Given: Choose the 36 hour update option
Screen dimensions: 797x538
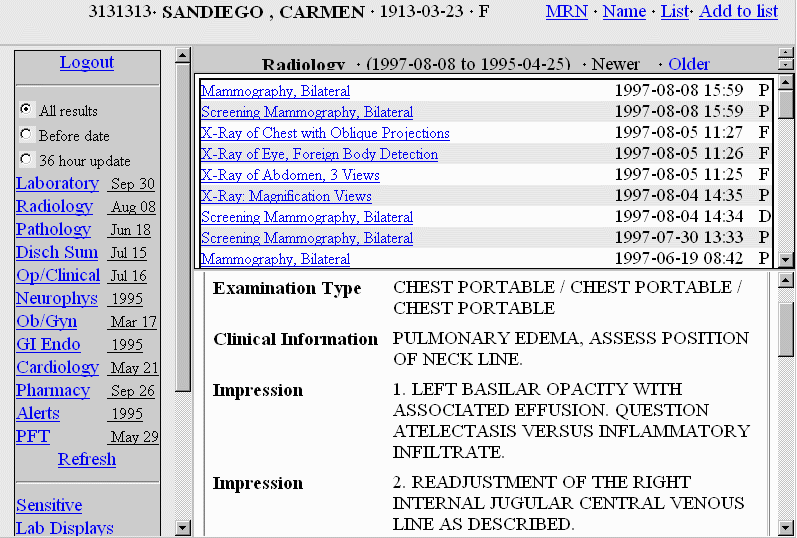Looking at the screenshot, I should pos(26,159).
